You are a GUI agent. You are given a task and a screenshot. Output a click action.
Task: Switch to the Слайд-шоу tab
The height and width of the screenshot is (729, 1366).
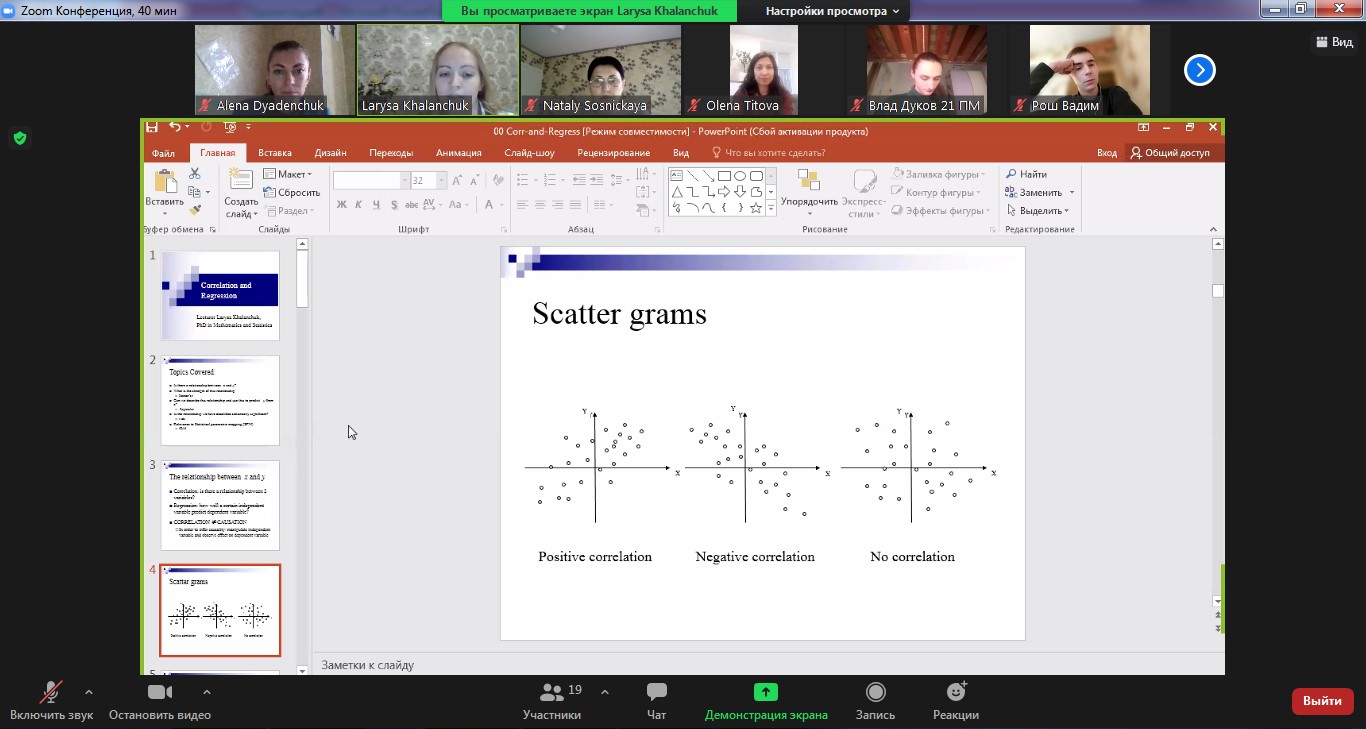[x=530, y=153]
